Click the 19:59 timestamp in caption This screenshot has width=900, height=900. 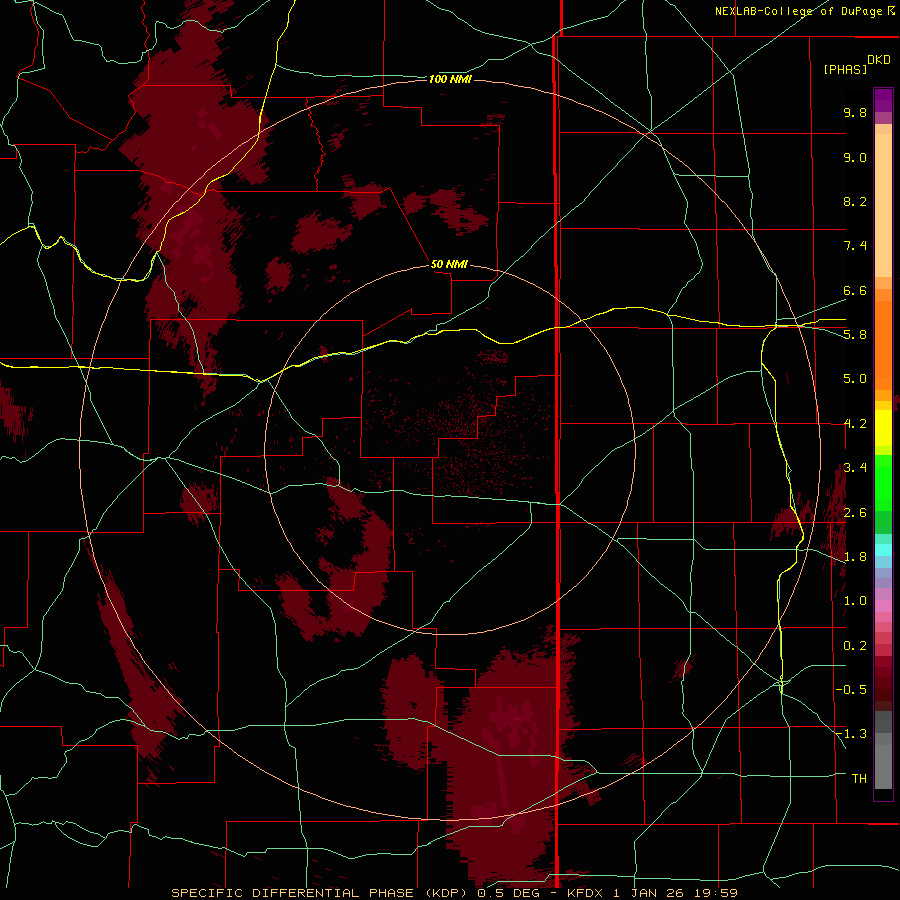tap(717, 893)
